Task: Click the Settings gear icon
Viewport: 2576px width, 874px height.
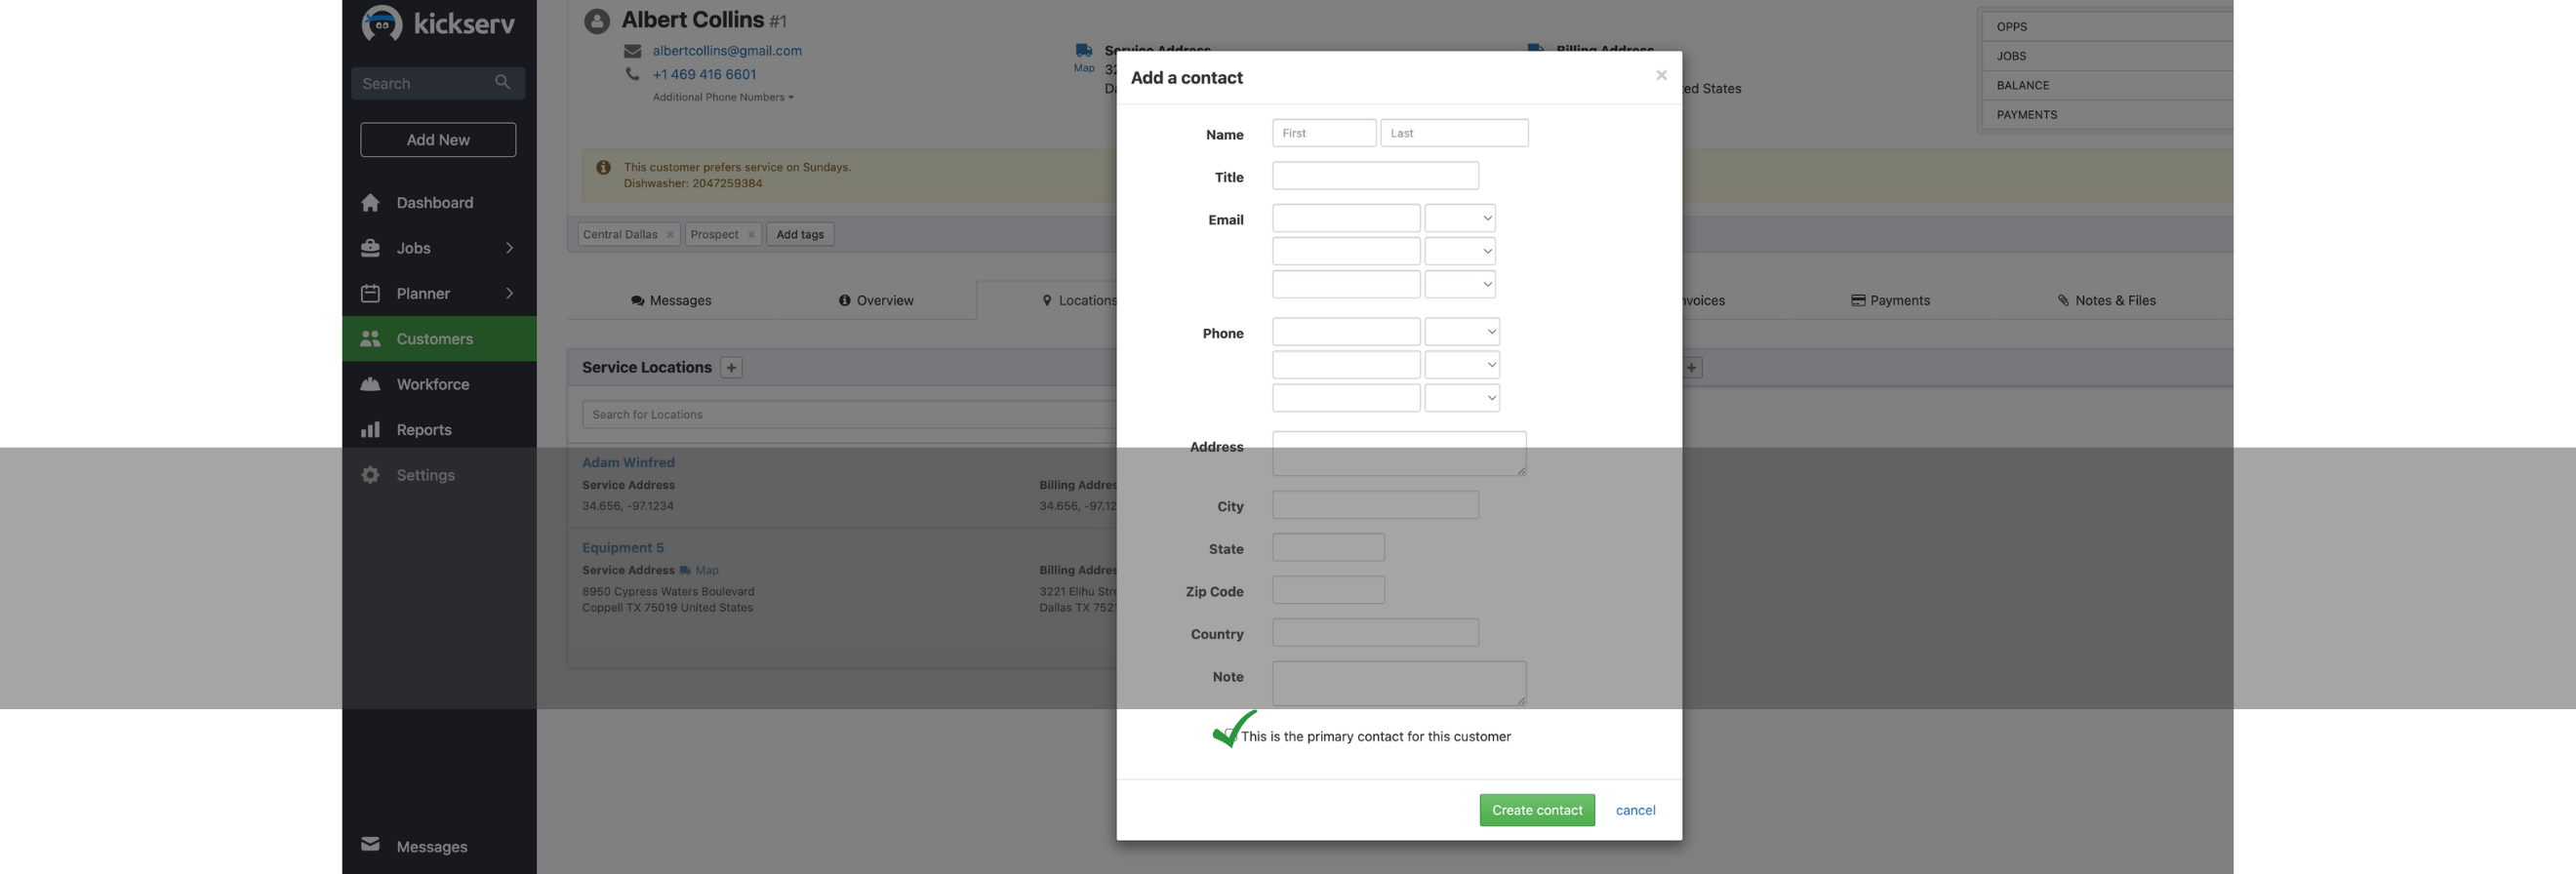Action: coord(370,475)
